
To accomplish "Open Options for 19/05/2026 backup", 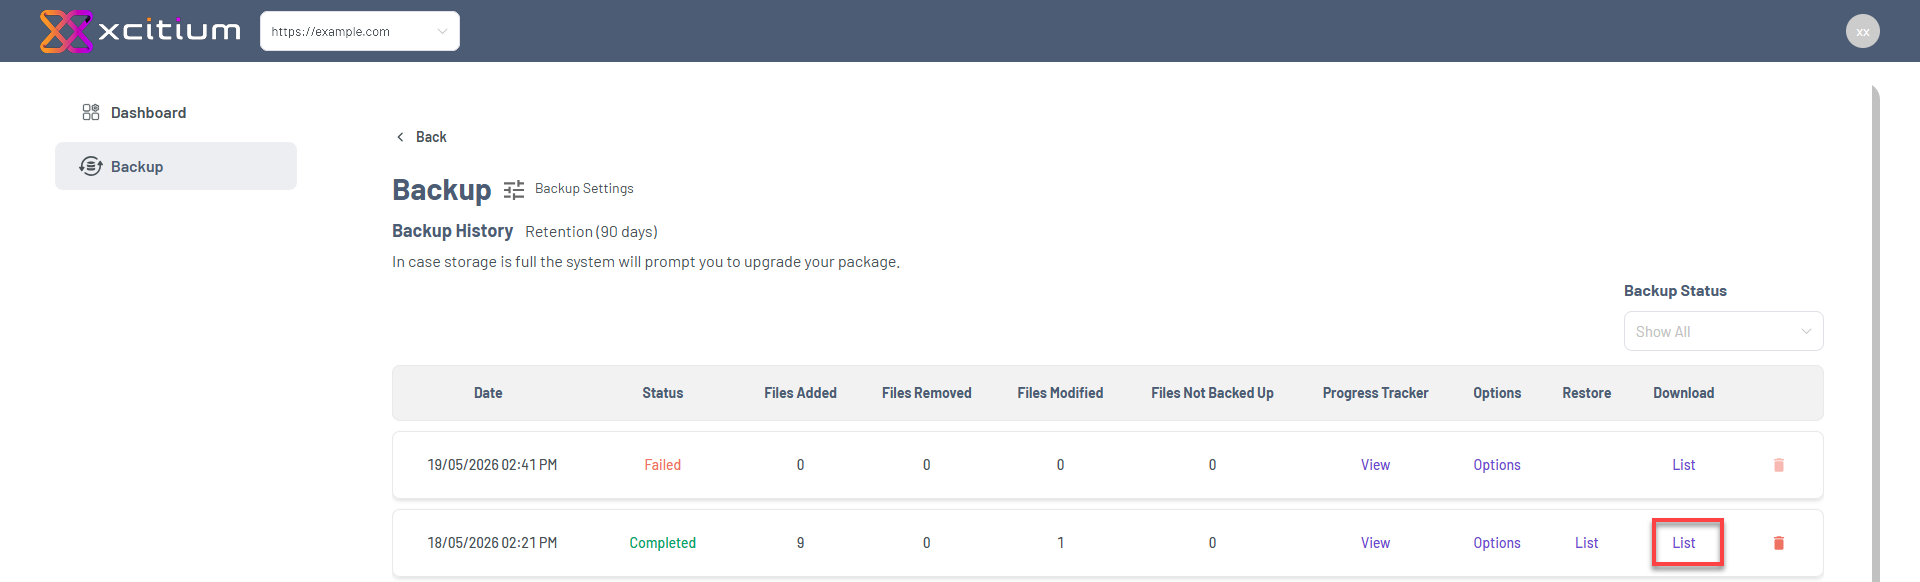I will (x=1496, y=465).
